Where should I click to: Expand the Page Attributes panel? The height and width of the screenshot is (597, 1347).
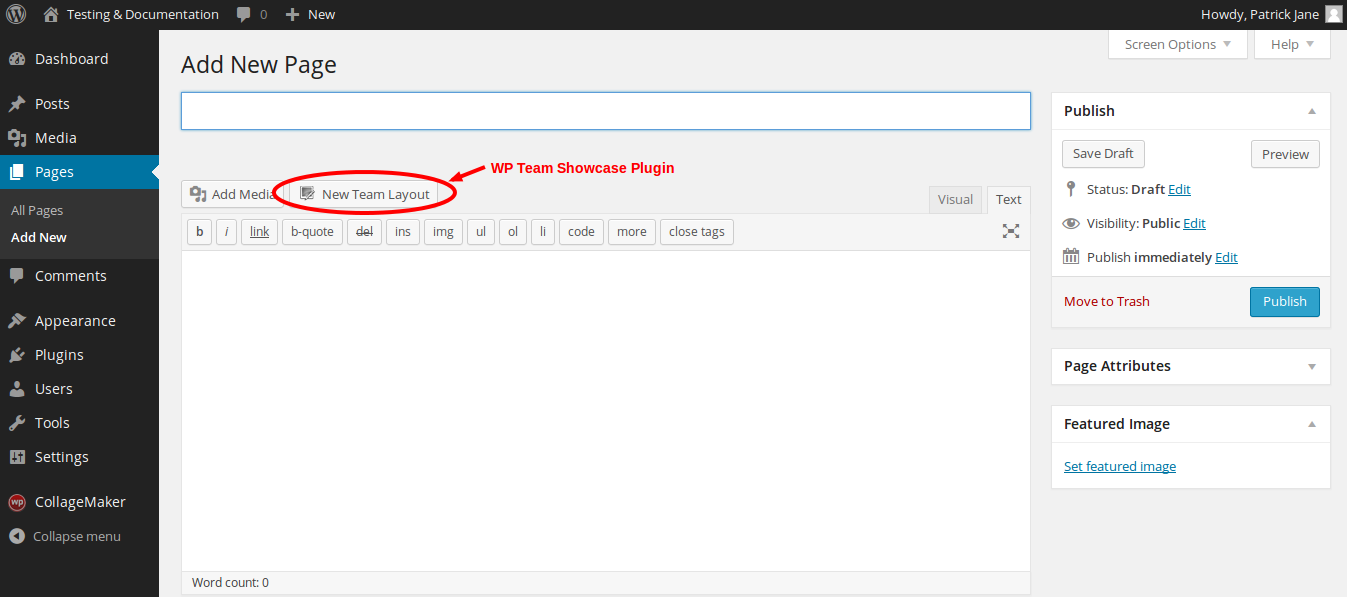[x=1312, y=366]
